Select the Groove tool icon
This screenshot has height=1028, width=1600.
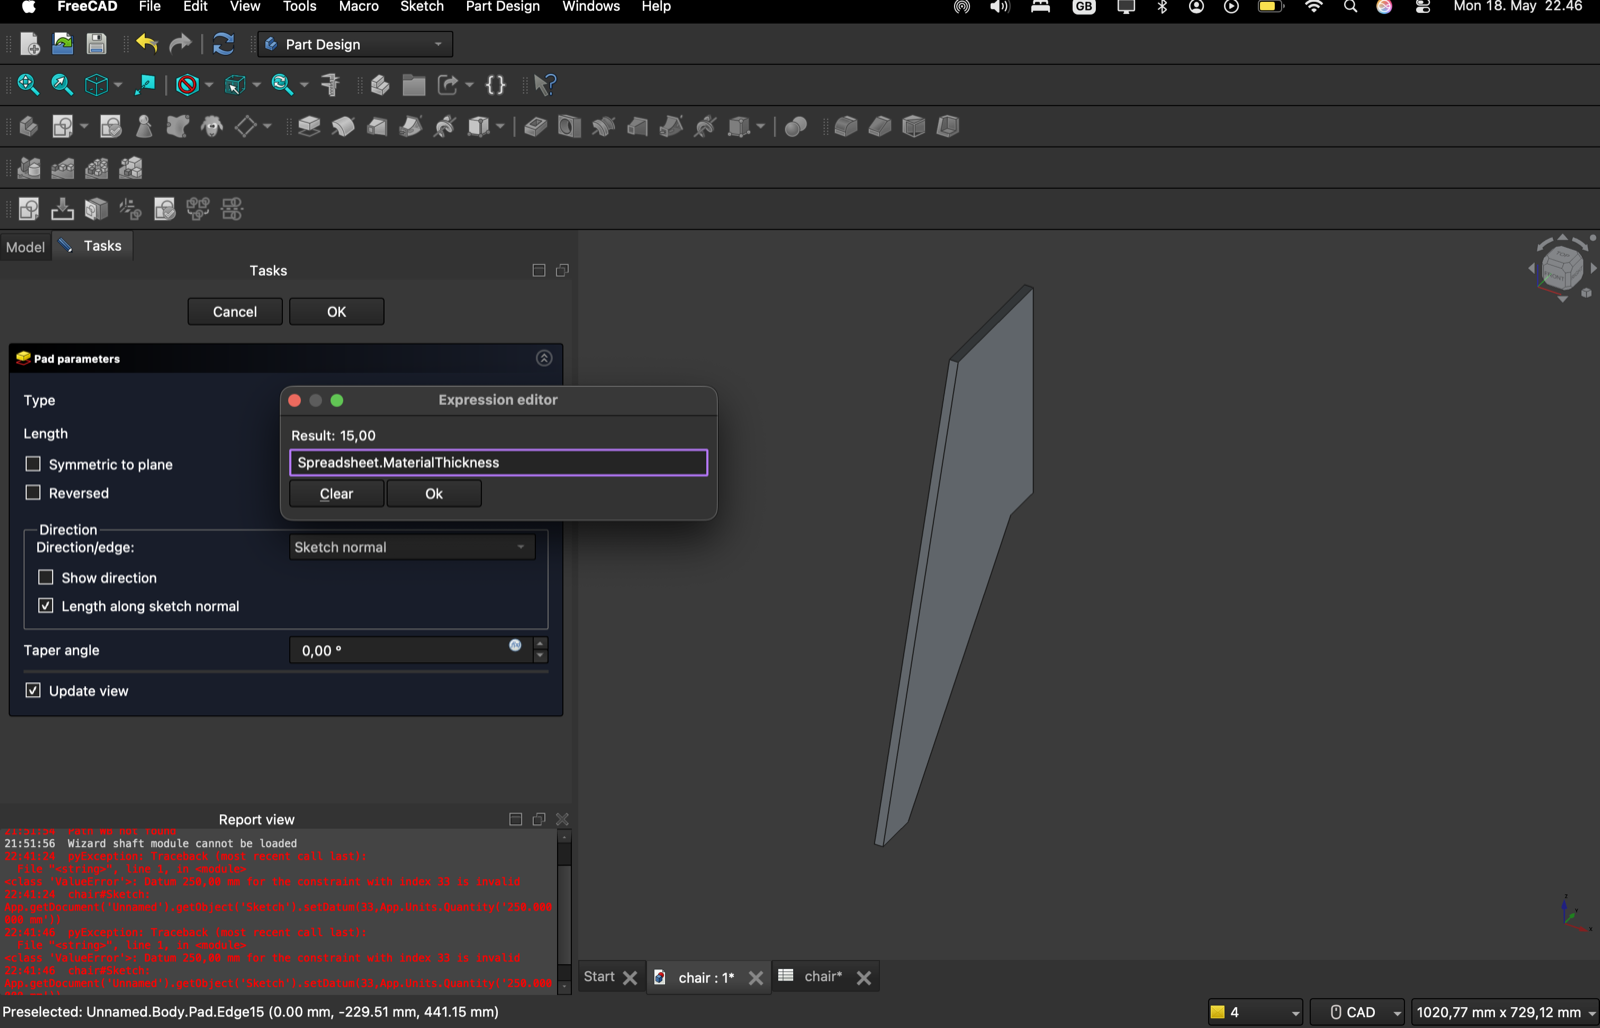point(603,126)
